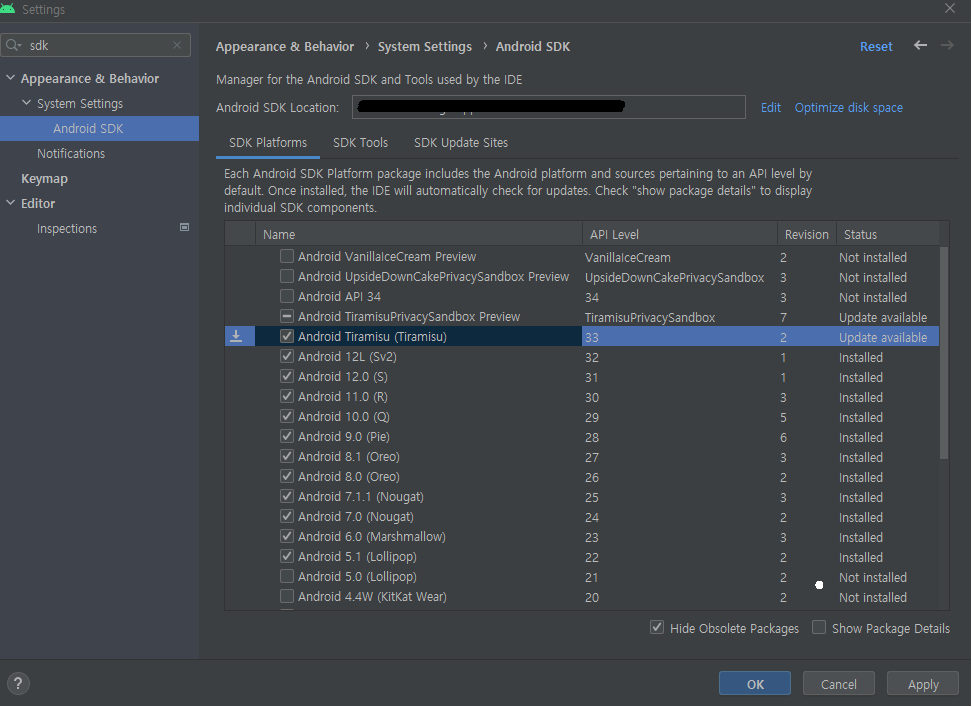Viewport: 972px width, 707px height.
Task: Click the search magnifier icon in settings
Action: [11, 45]
